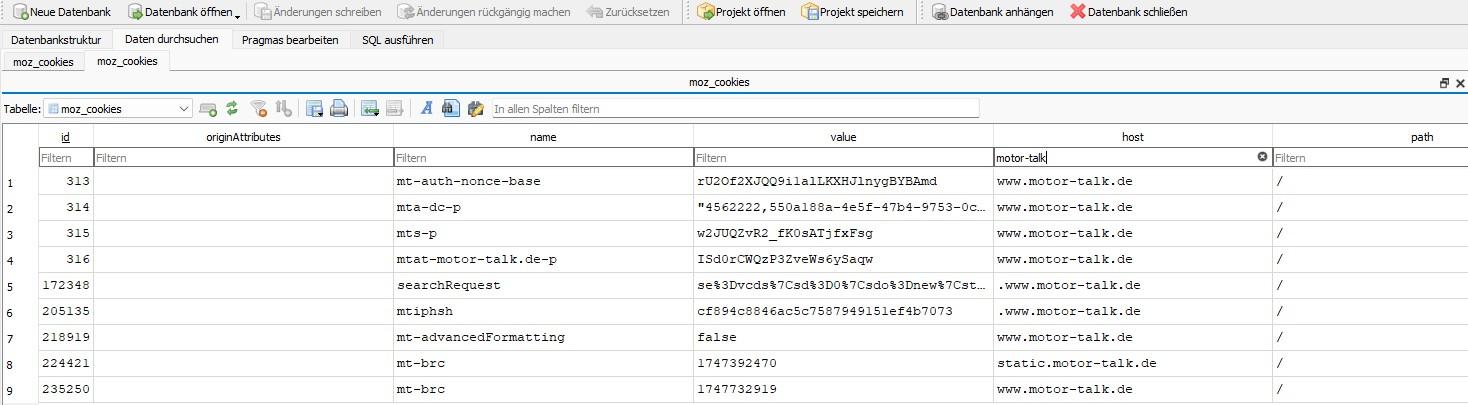Sort by the id column header

coord(65,136)
